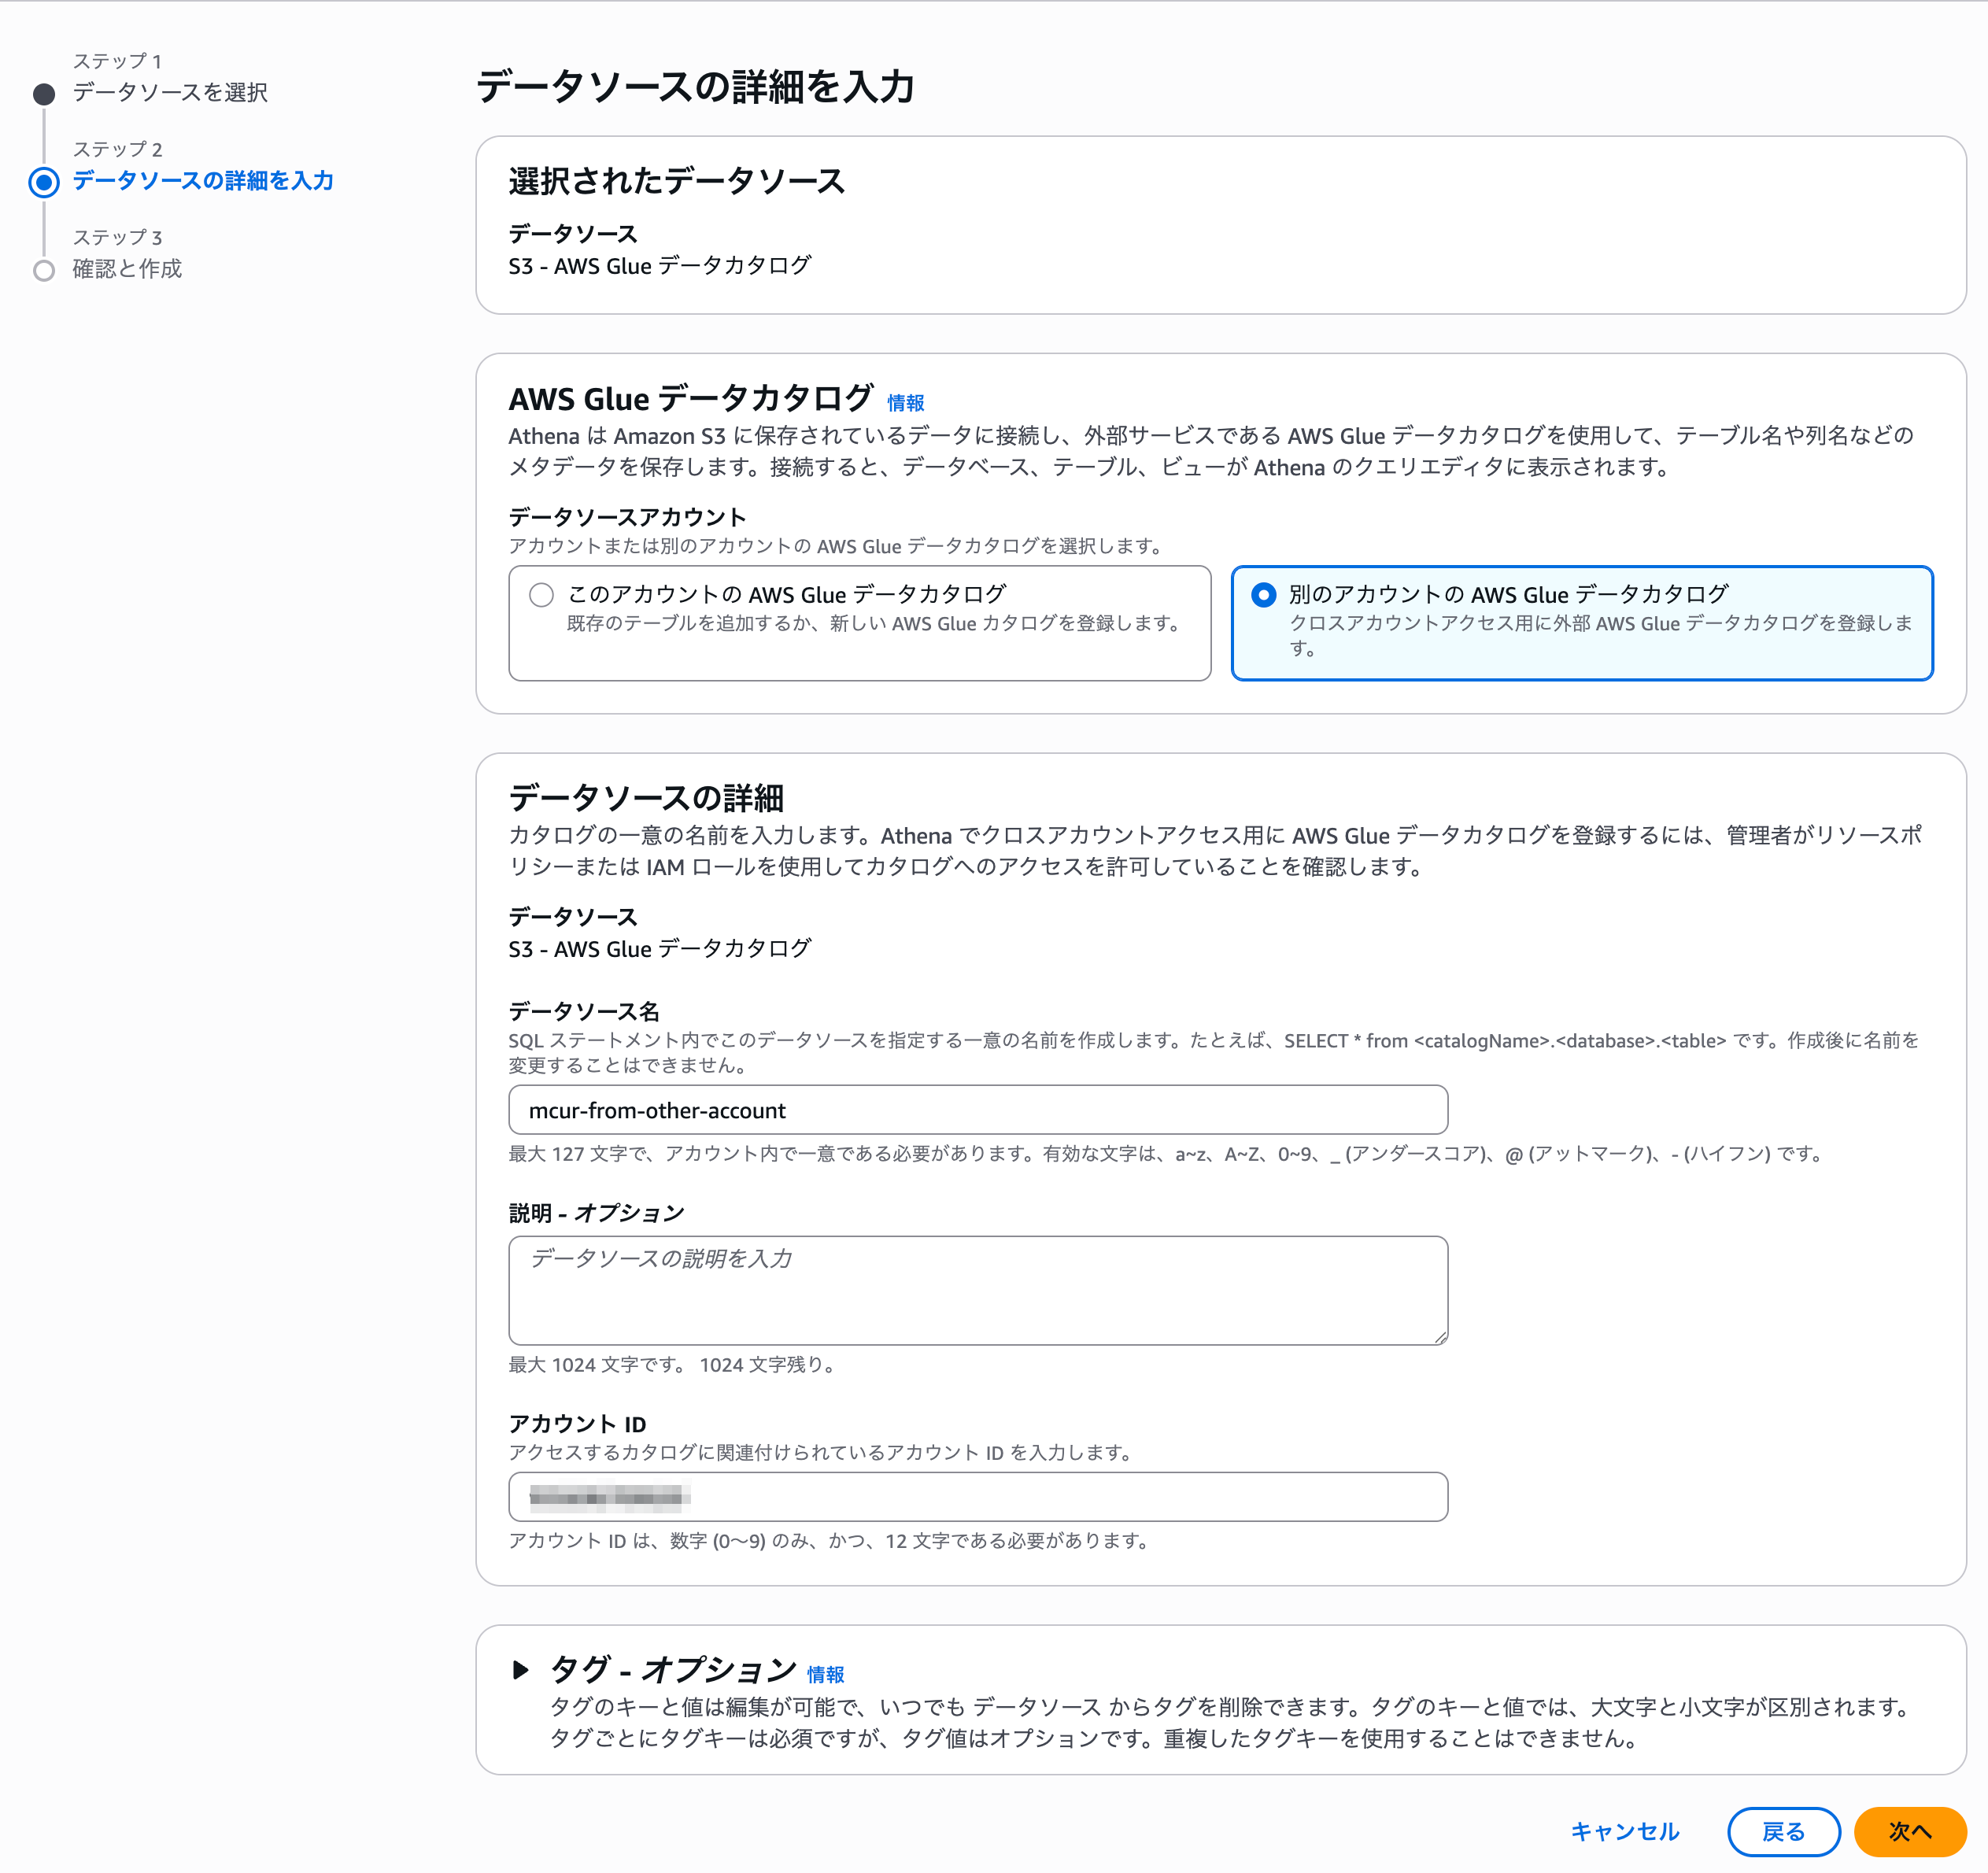The image size is (1988, 1873).
Task: Click the データソース名 input field
Action: pyautogui.click(x=978, y=1110)
